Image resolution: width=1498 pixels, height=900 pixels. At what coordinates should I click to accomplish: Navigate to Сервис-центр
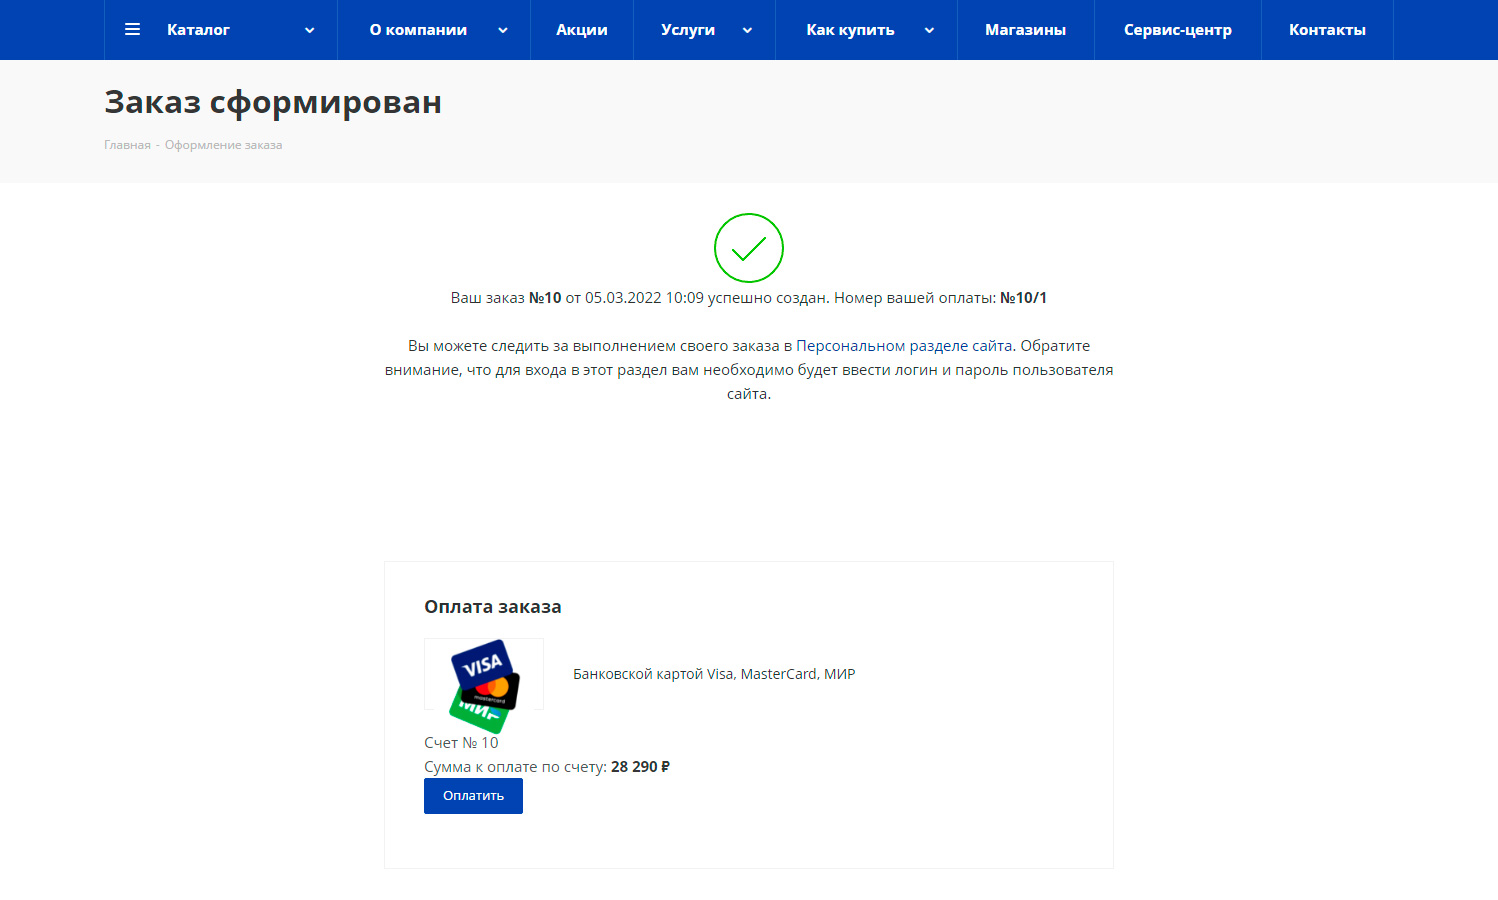click(x=1177, y=30)
